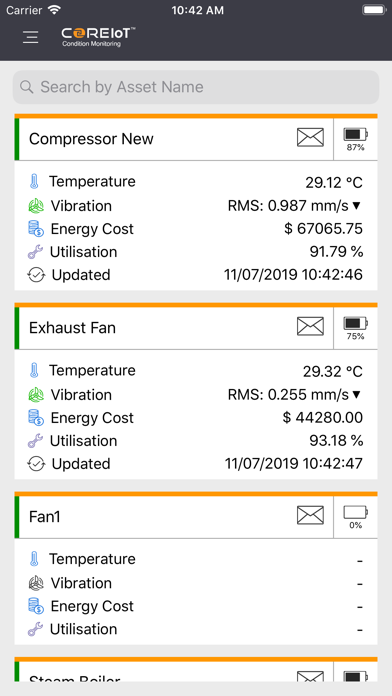Open the Exhaust Fan envelope messages icon
392x696 pixels.
tap(310, 326)
